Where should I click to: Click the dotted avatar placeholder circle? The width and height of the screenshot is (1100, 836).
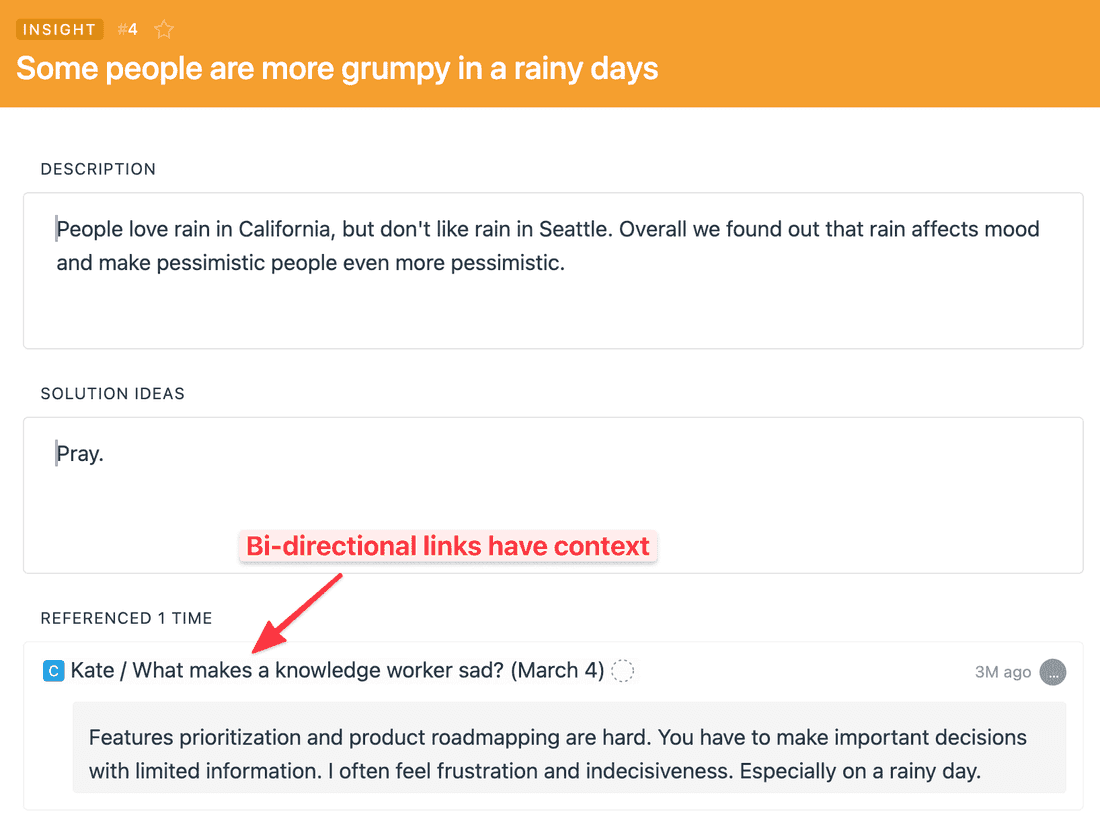click(x=622, y=671)
